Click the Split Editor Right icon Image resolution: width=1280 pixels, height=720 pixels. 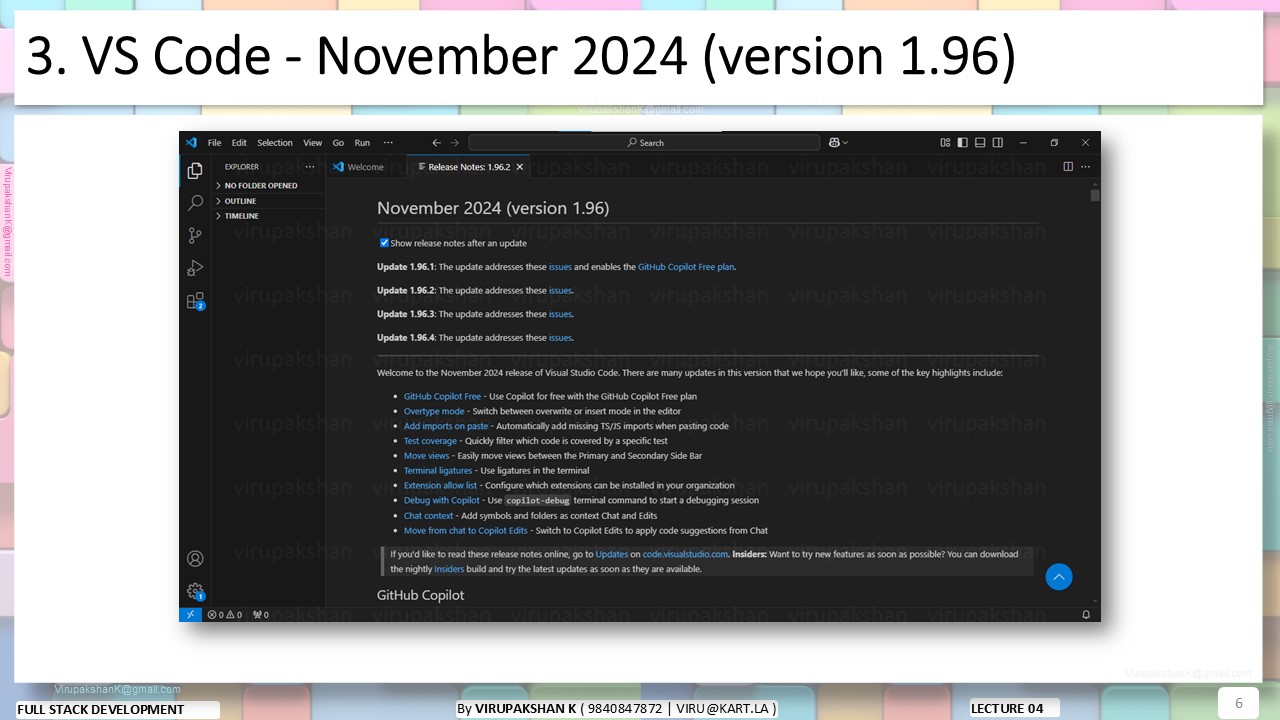[1068, 167]
